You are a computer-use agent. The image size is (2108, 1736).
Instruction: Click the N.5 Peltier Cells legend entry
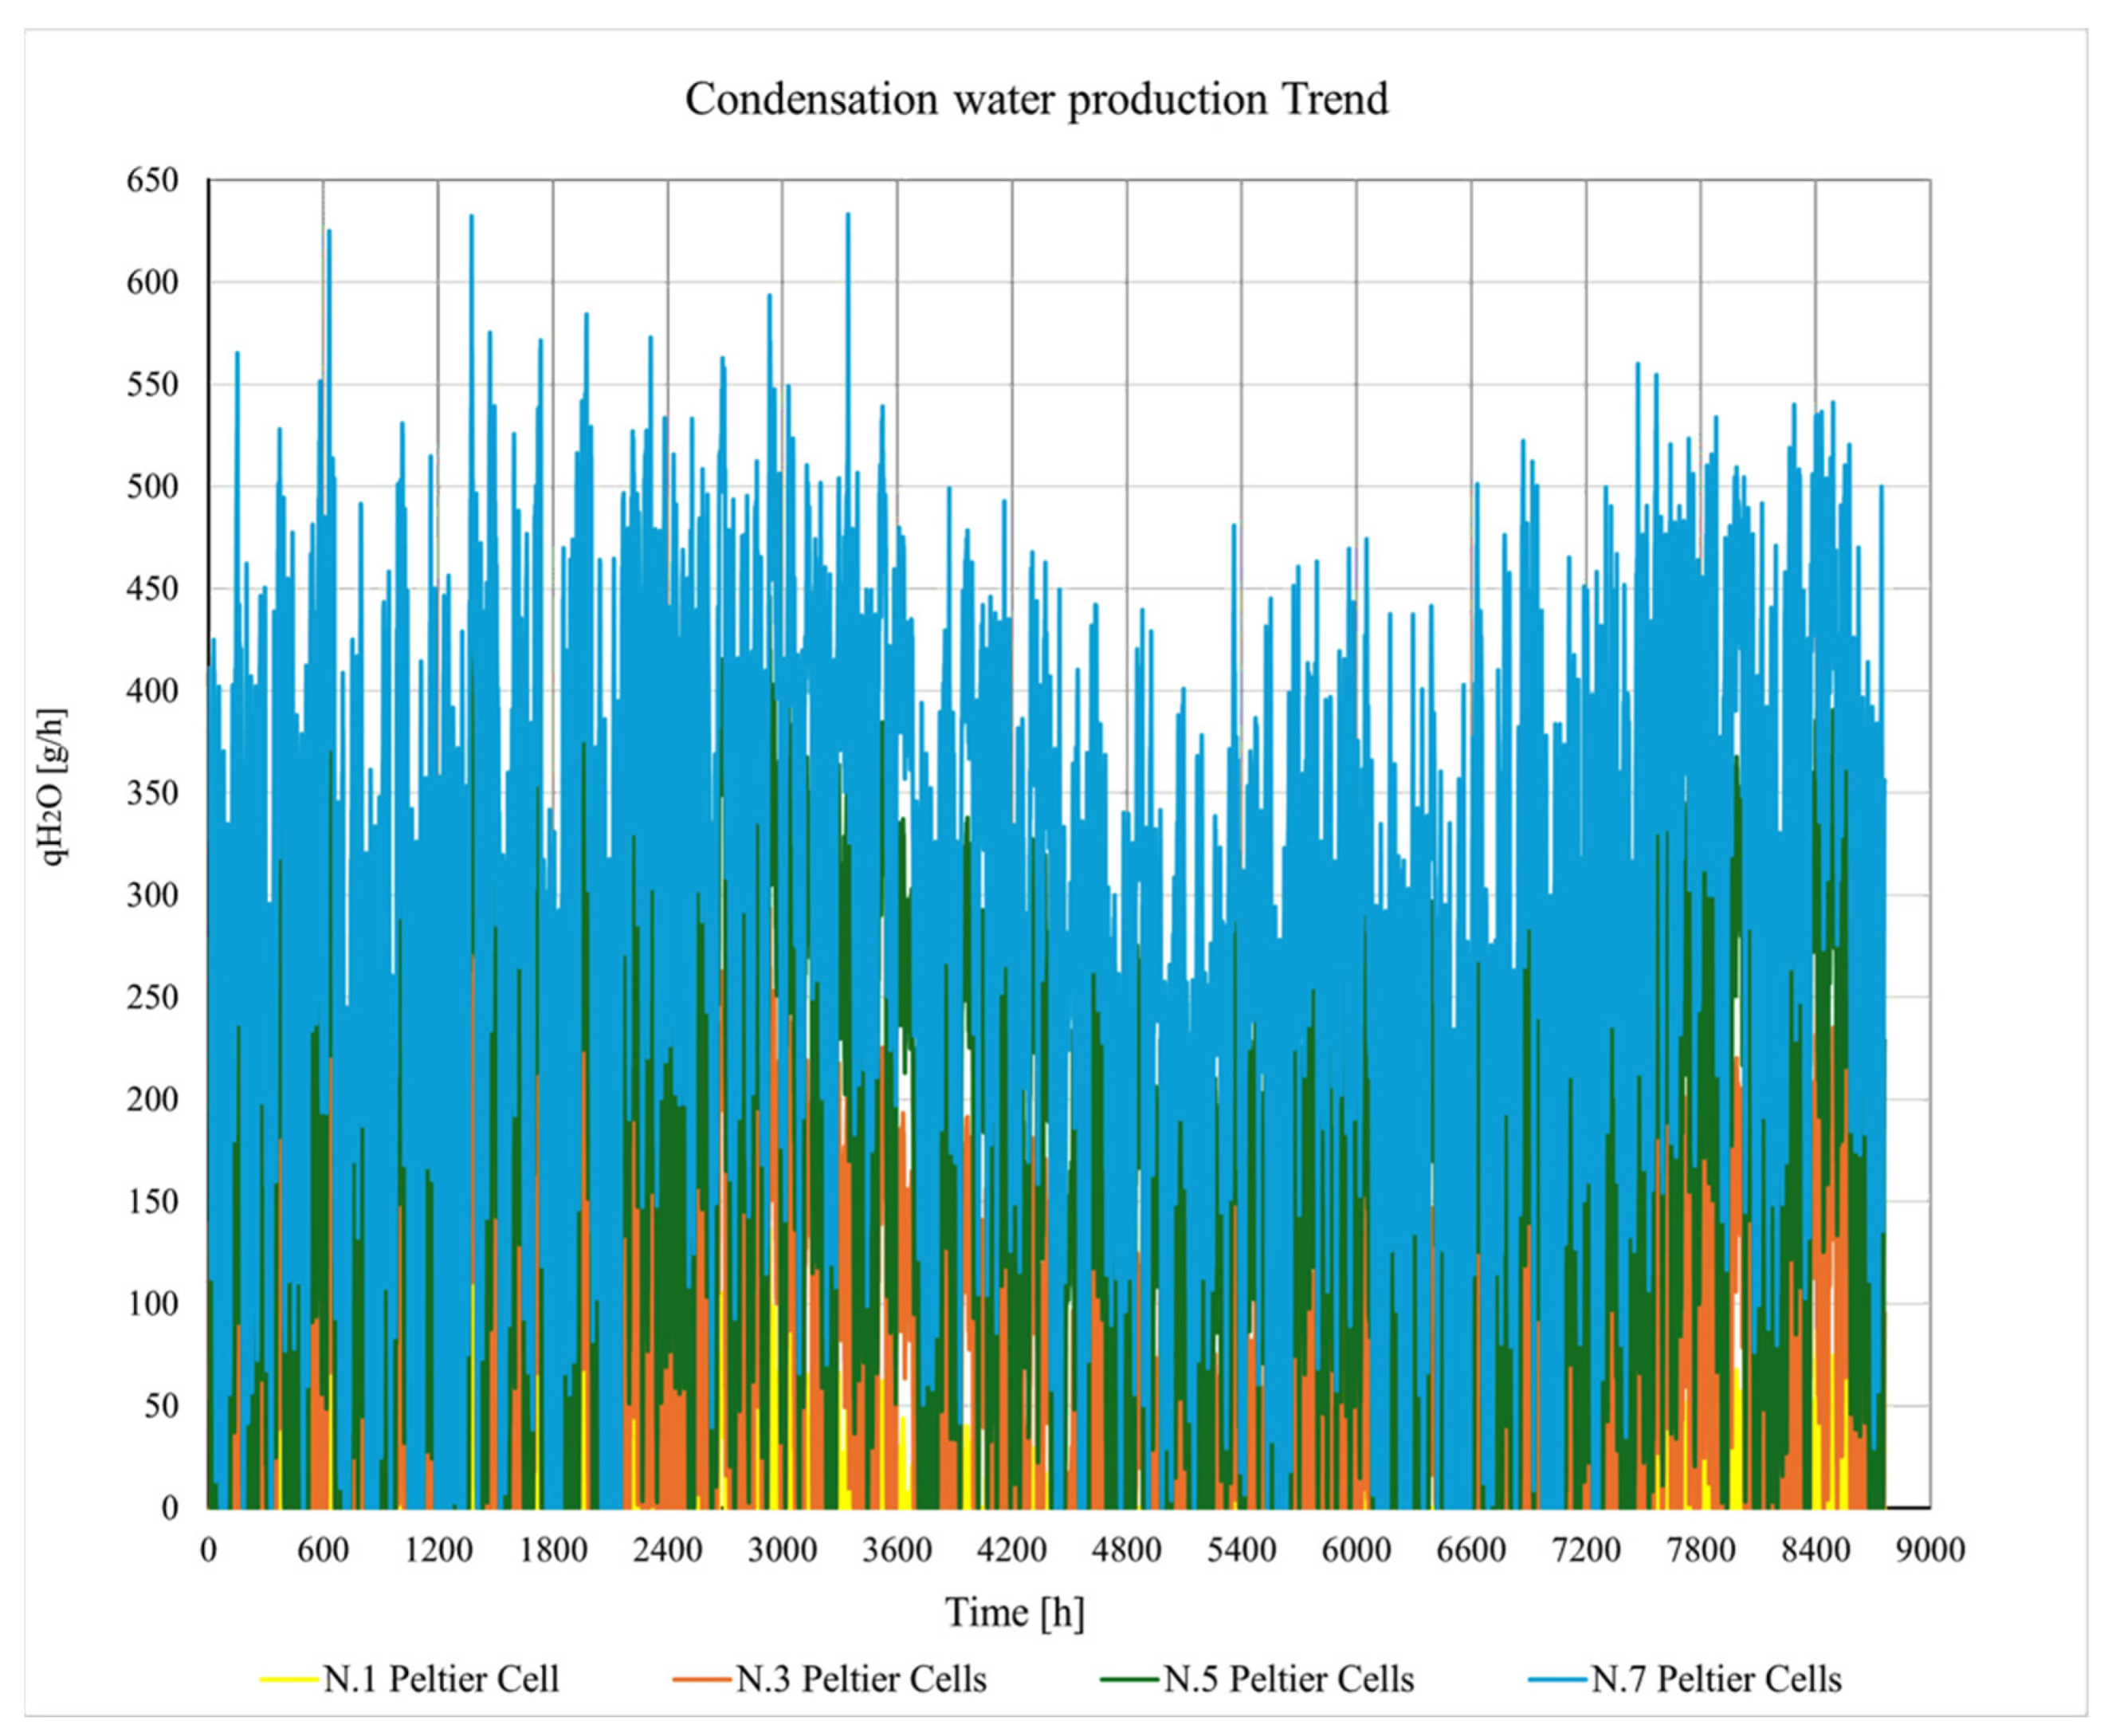tap(1288, 1678)
